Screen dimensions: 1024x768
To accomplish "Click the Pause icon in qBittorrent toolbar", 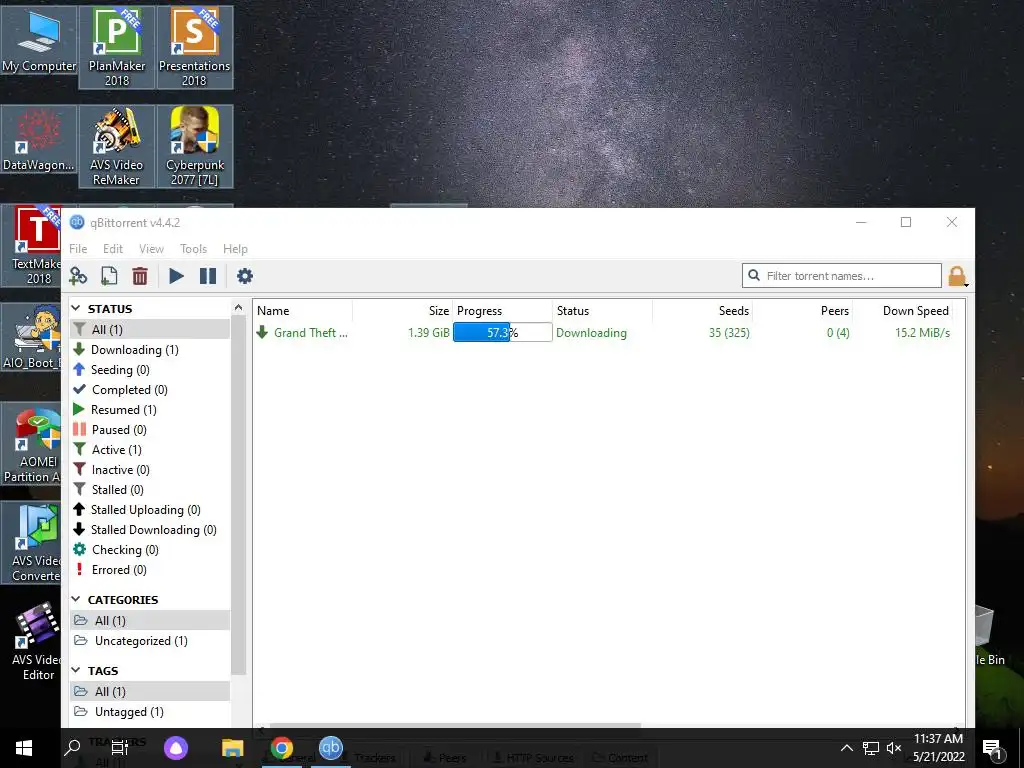I will pos(208,276).
